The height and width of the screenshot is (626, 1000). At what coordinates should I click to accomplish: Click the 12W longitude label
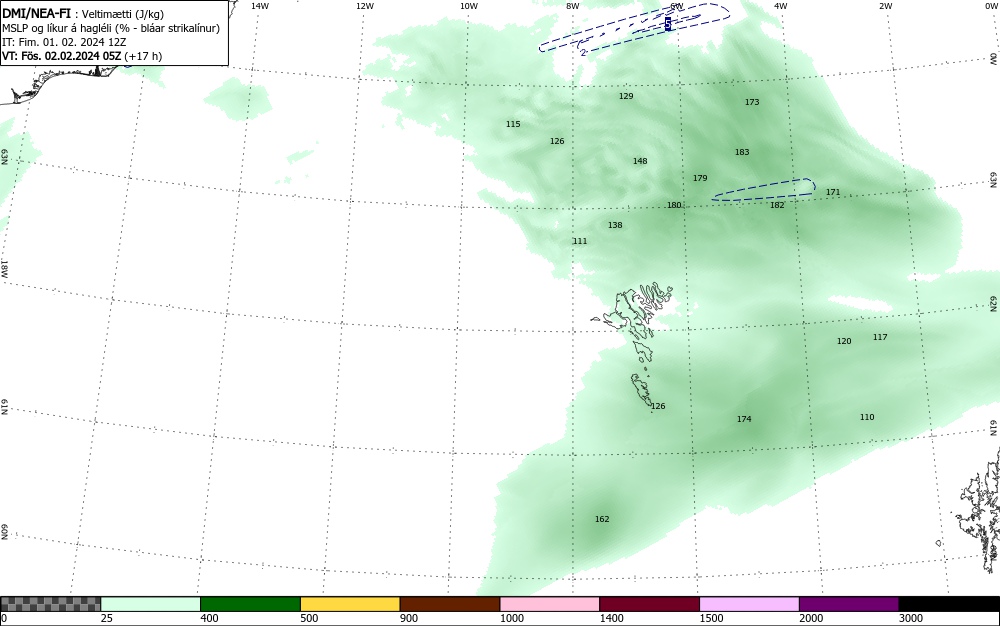tap(364, 6)
